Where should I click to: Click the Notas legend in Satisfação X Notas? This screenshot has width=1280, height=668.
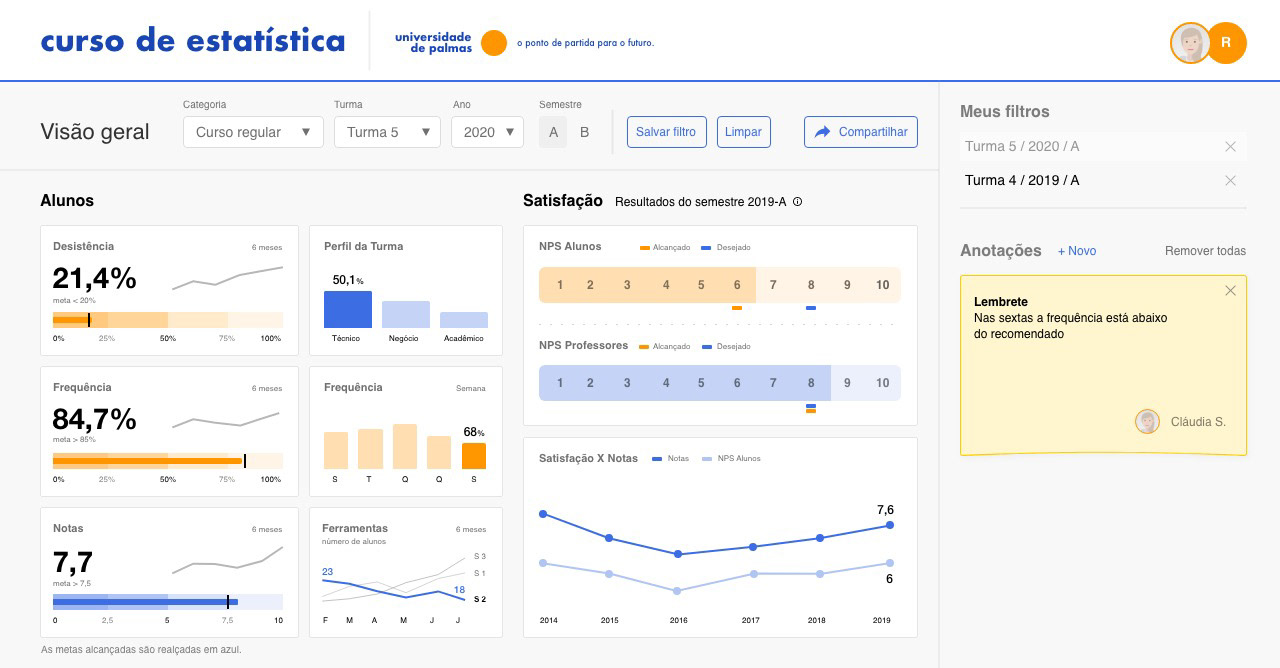pyautogui.click(x=671, y=459)
